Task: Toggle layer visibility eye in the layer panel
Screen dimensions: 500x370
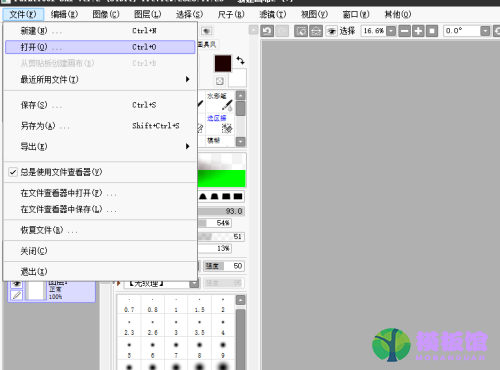Action: click(x=16, y=283)
